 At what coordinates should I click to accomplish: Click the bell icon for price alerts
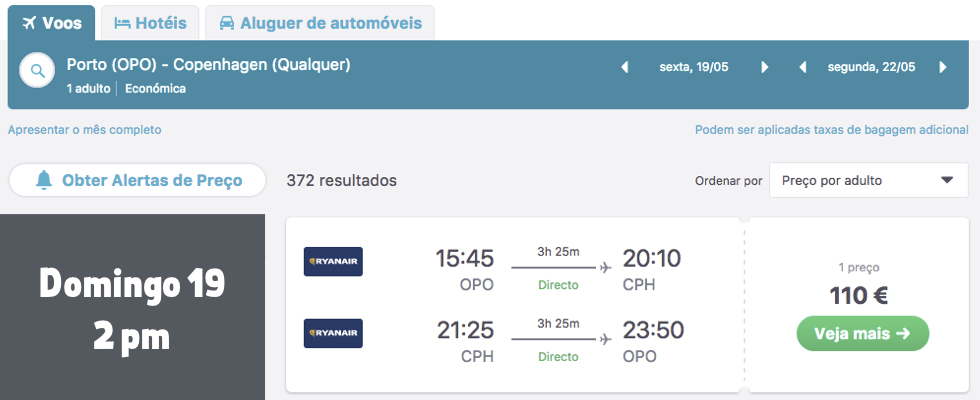point(44,181)
